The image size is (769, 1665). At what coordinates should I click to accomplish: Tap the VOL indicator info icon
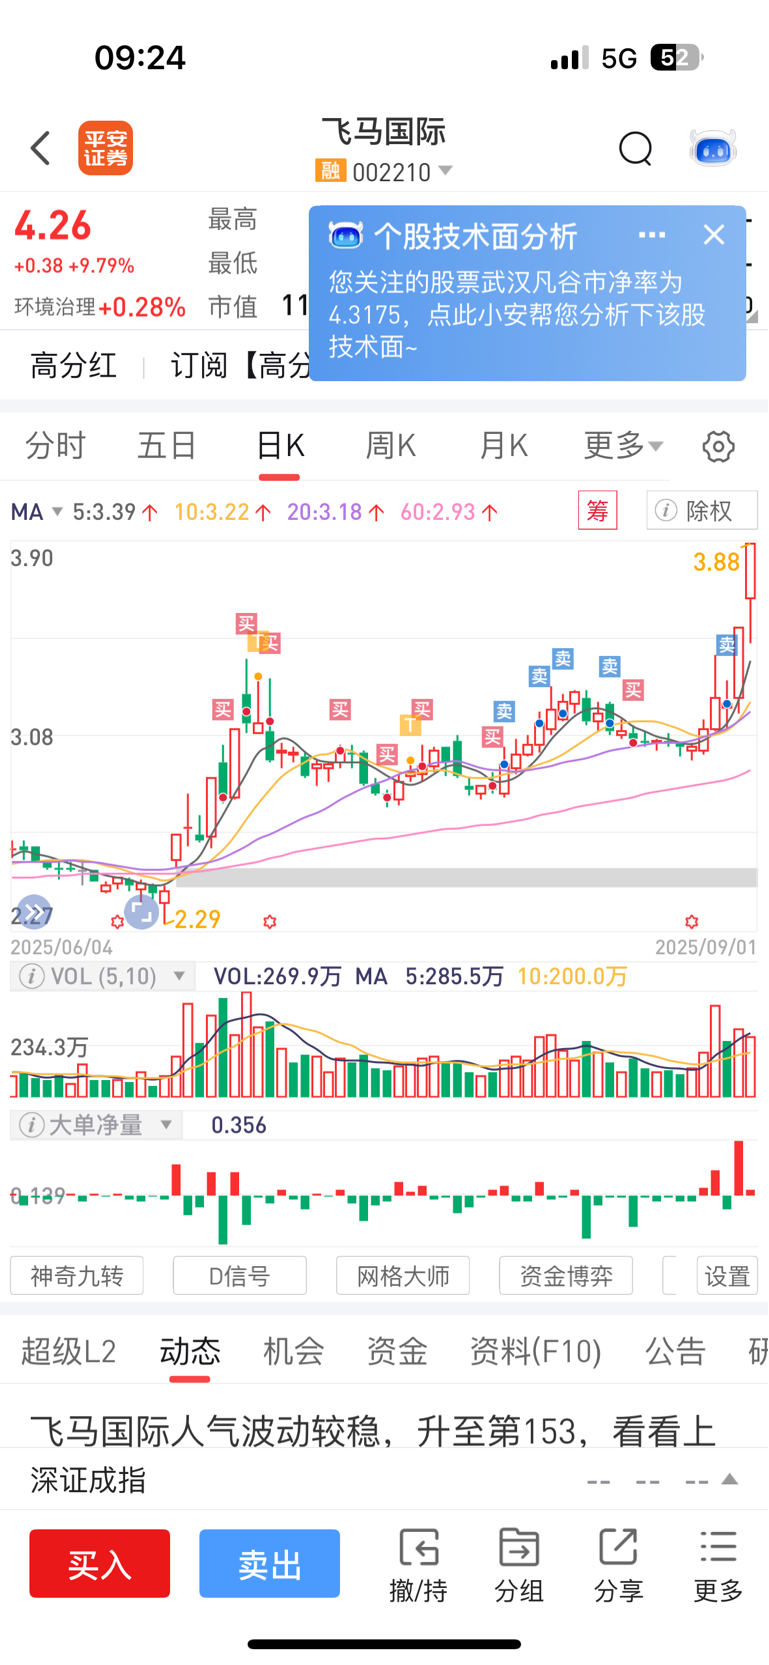(x=32, y=976)
